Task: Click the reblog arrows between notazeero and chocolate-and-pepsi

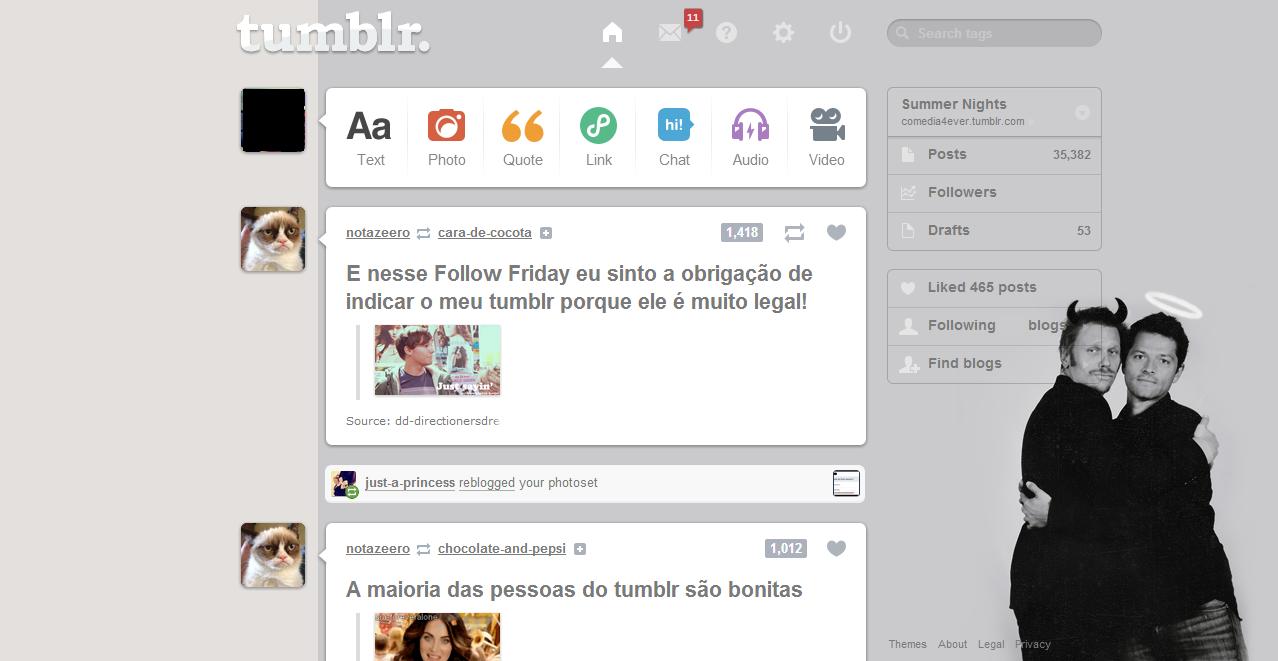Action: point(424,549)
